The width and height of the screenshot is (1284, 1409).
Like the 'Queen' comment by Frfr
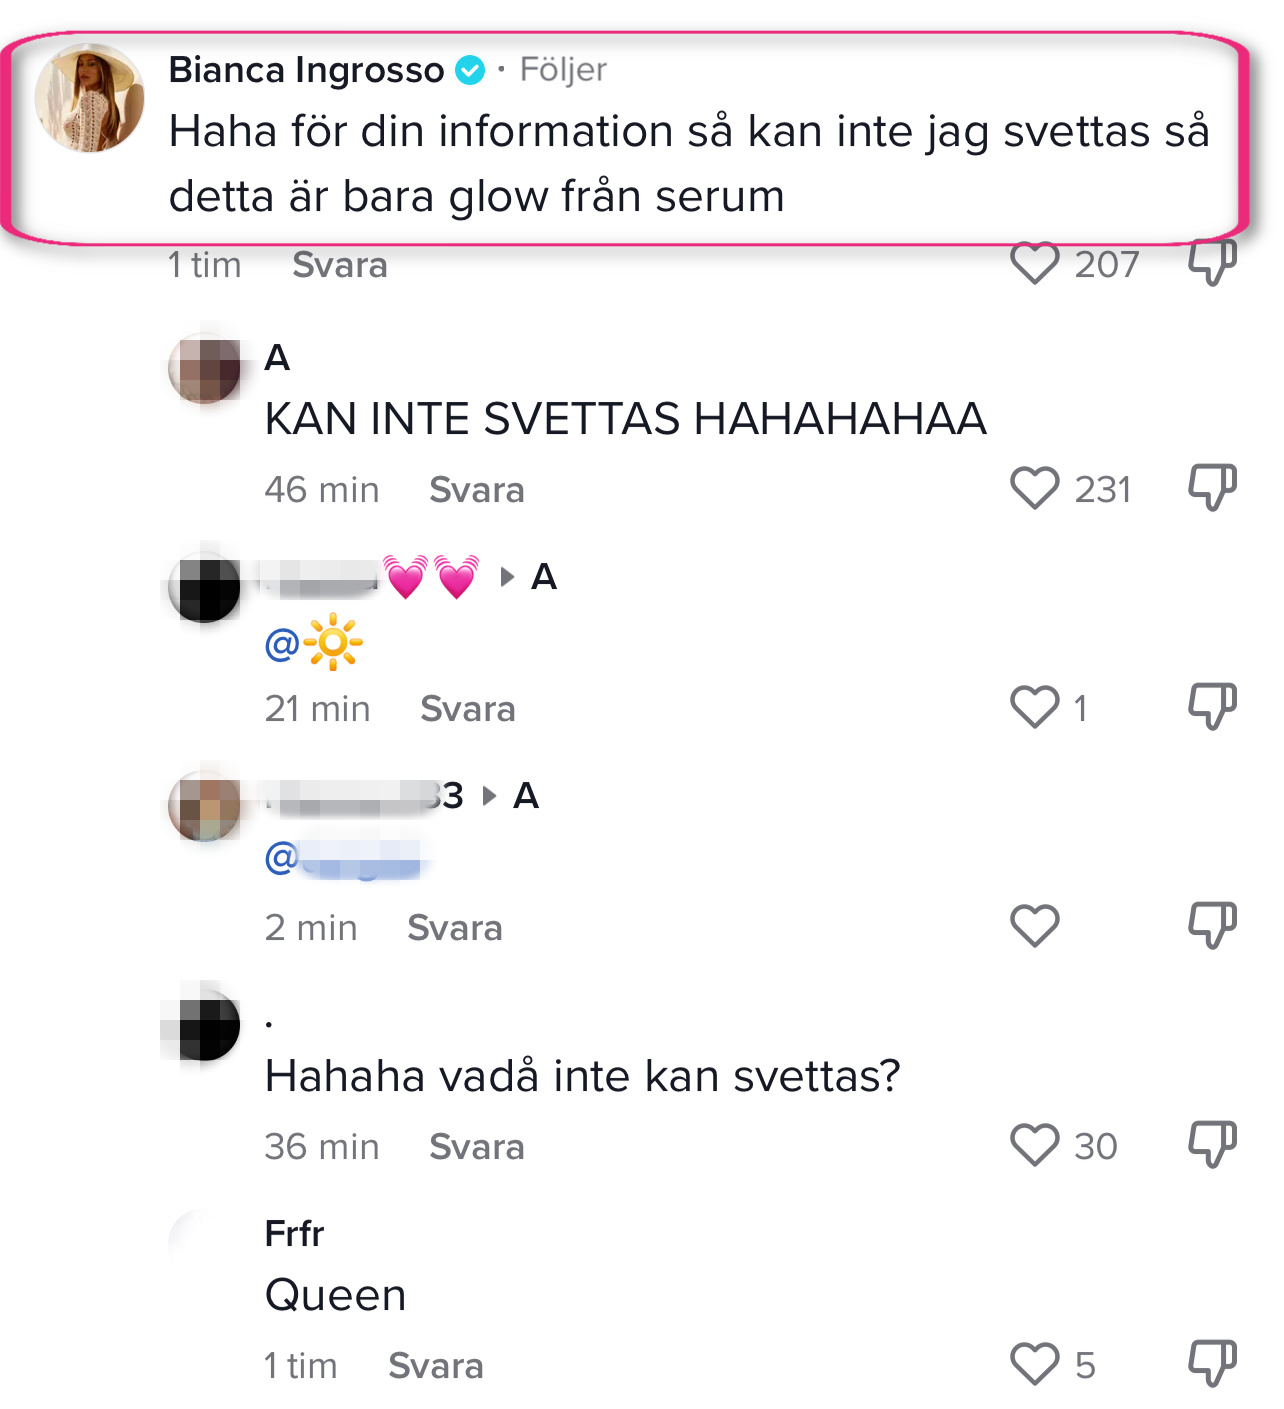pyautogui.click(x=1034, y=1365)
